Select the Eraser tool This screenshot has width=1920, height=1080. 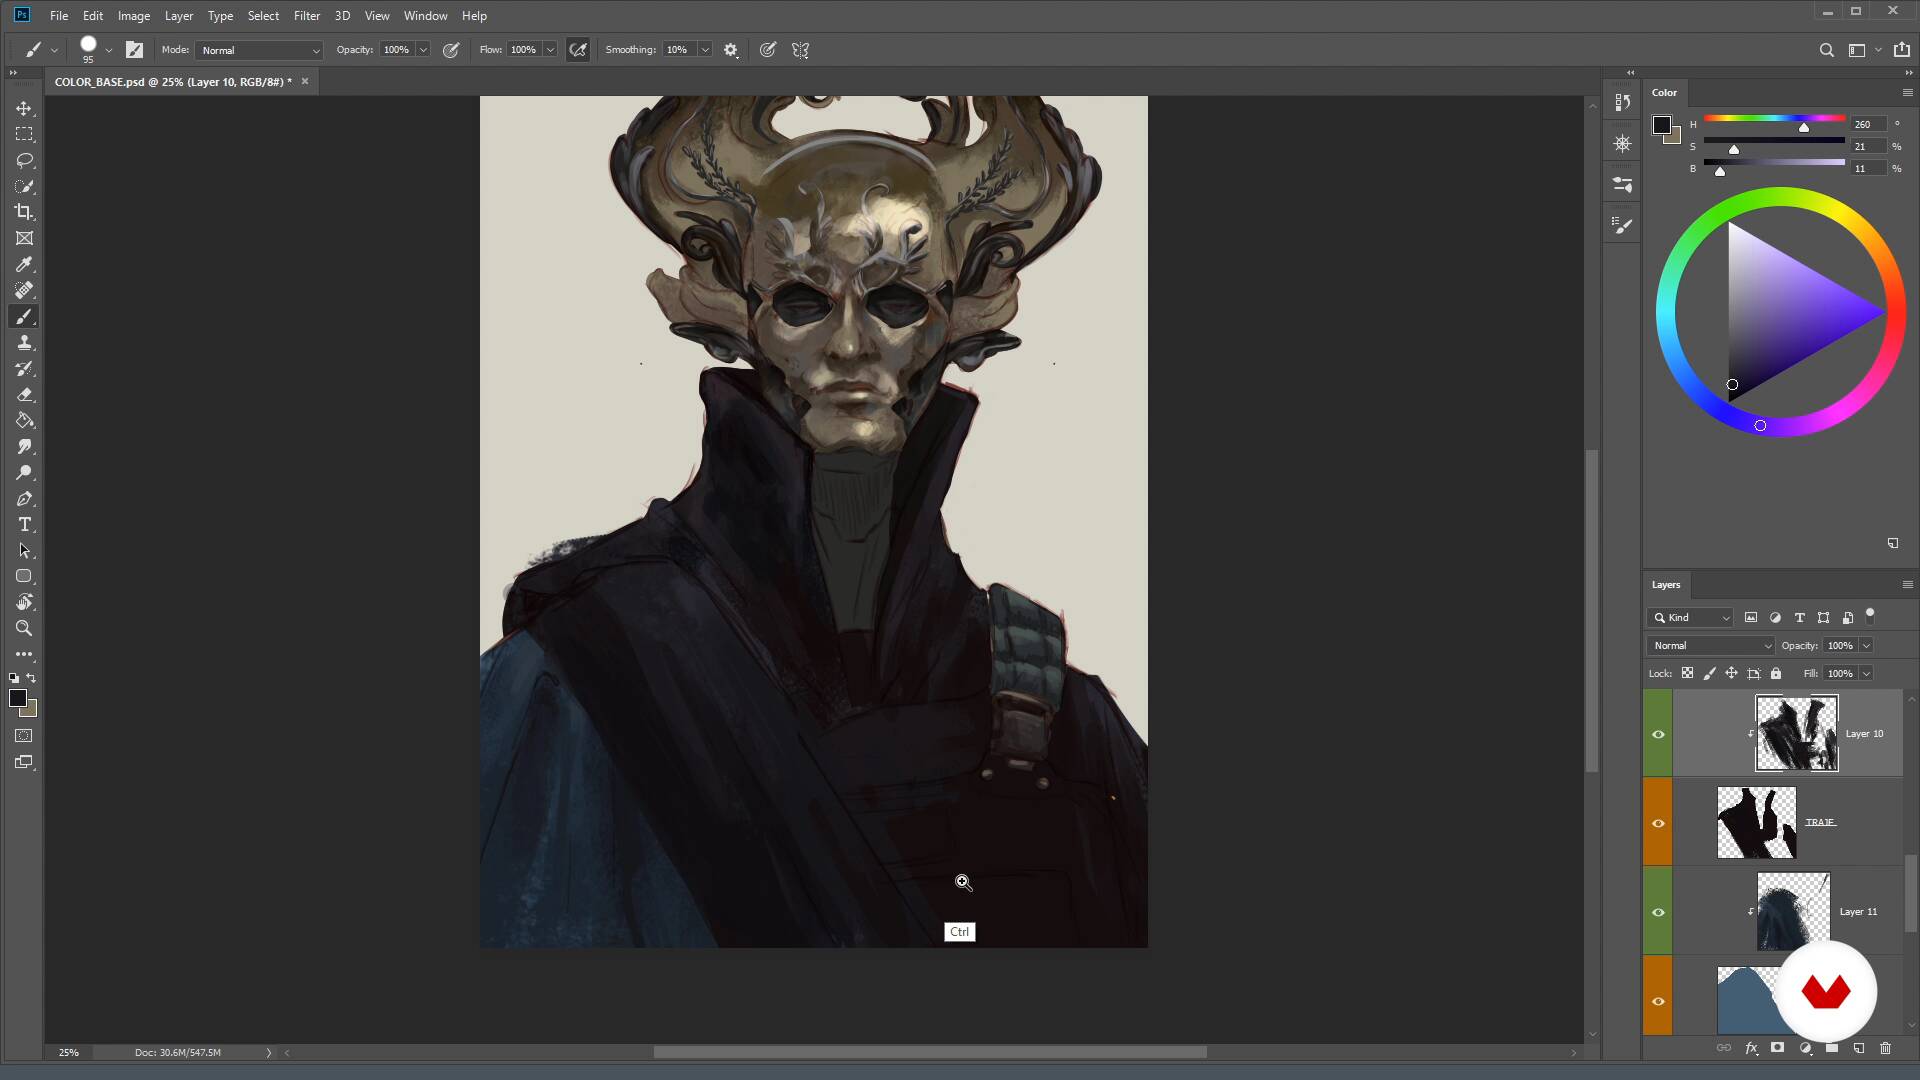coord(24,394)
